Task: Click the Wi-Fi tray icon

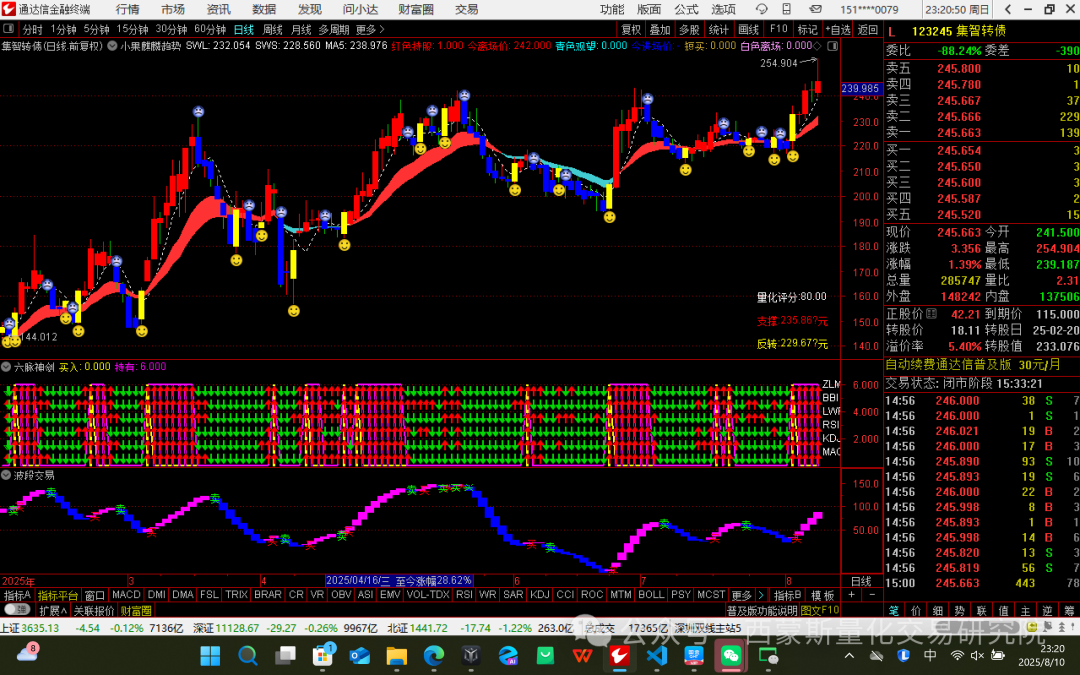Action: pos(957,655)
